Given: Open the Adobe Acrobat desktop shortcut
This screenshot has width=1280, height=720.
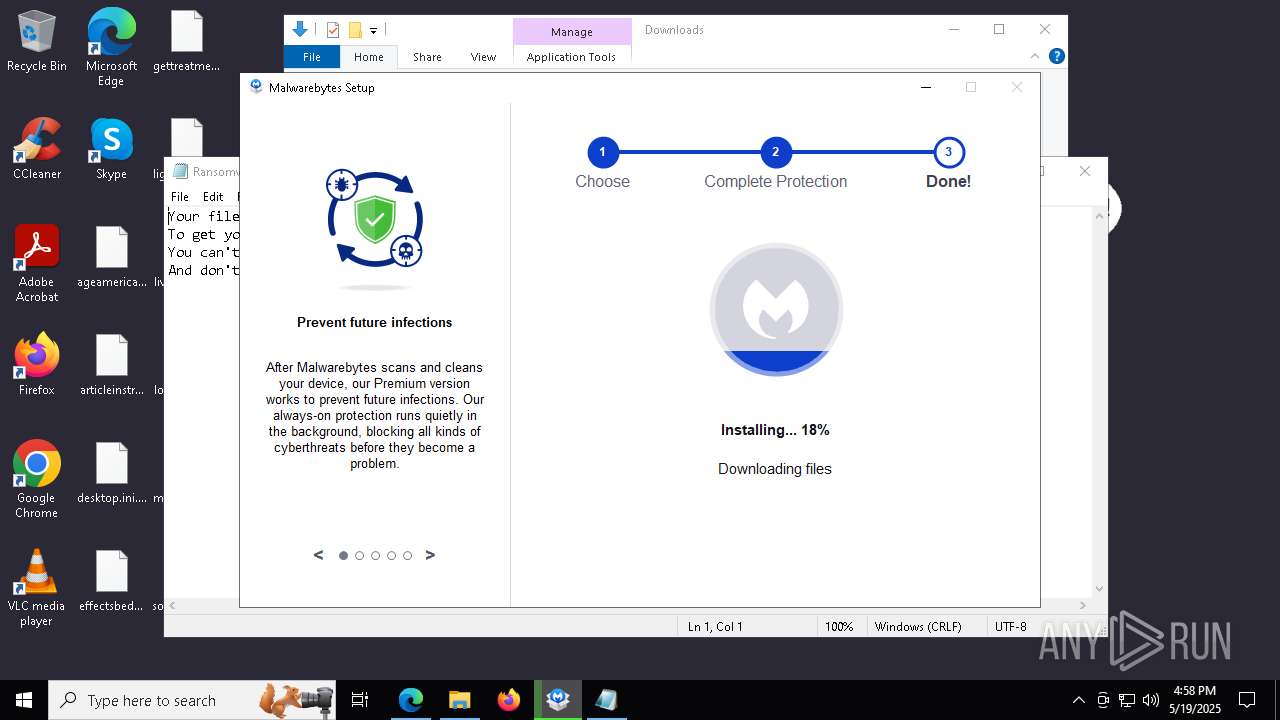Looking at the screenshot, I should click(37, 263).
